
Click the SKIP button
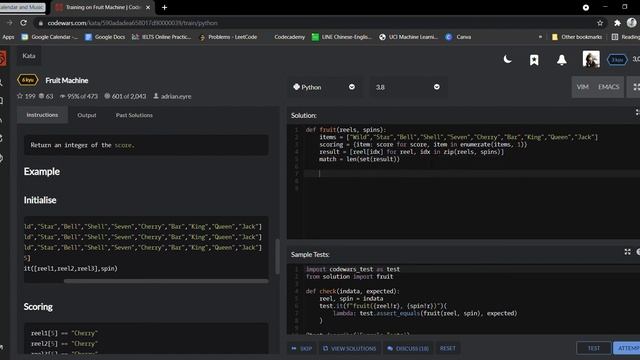302,348
